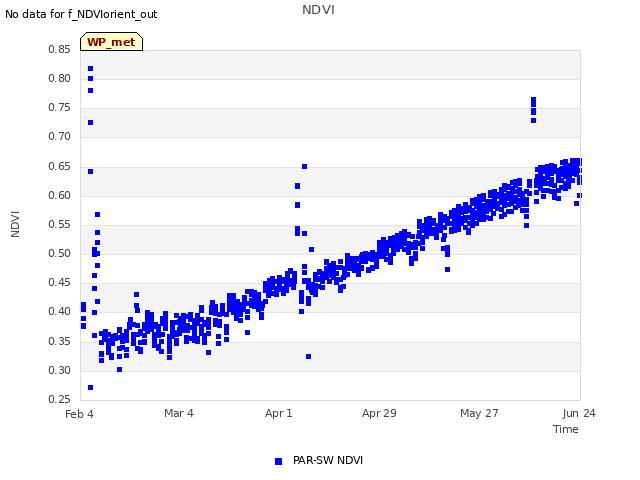
Task: Click the 0.80 y-axis tick label
Action: click(x=60, y=78)
